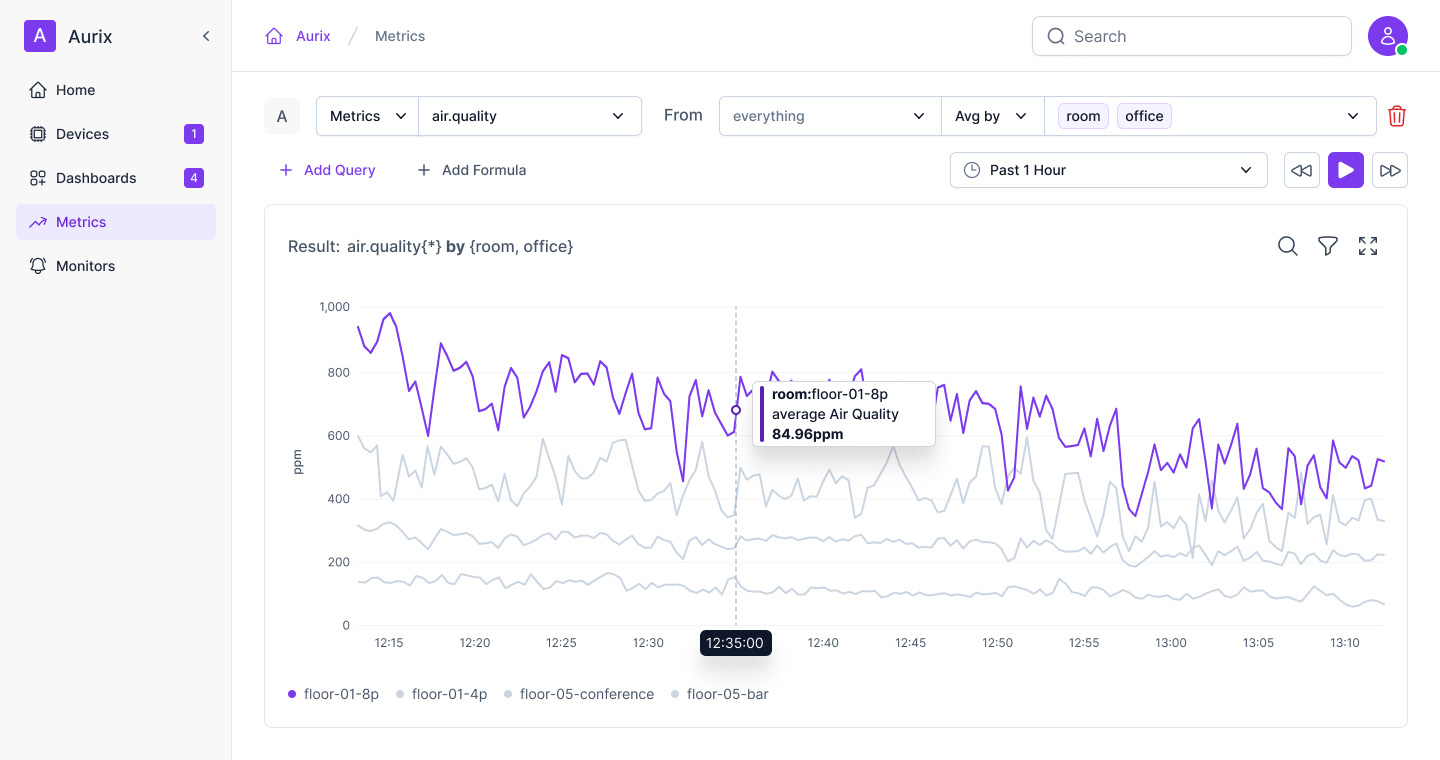Image resolution: width=1440 pixels, height=760 pixels.
Task: Open the Past 1 Hour time range dropdown
Action: pos(1108,170)
